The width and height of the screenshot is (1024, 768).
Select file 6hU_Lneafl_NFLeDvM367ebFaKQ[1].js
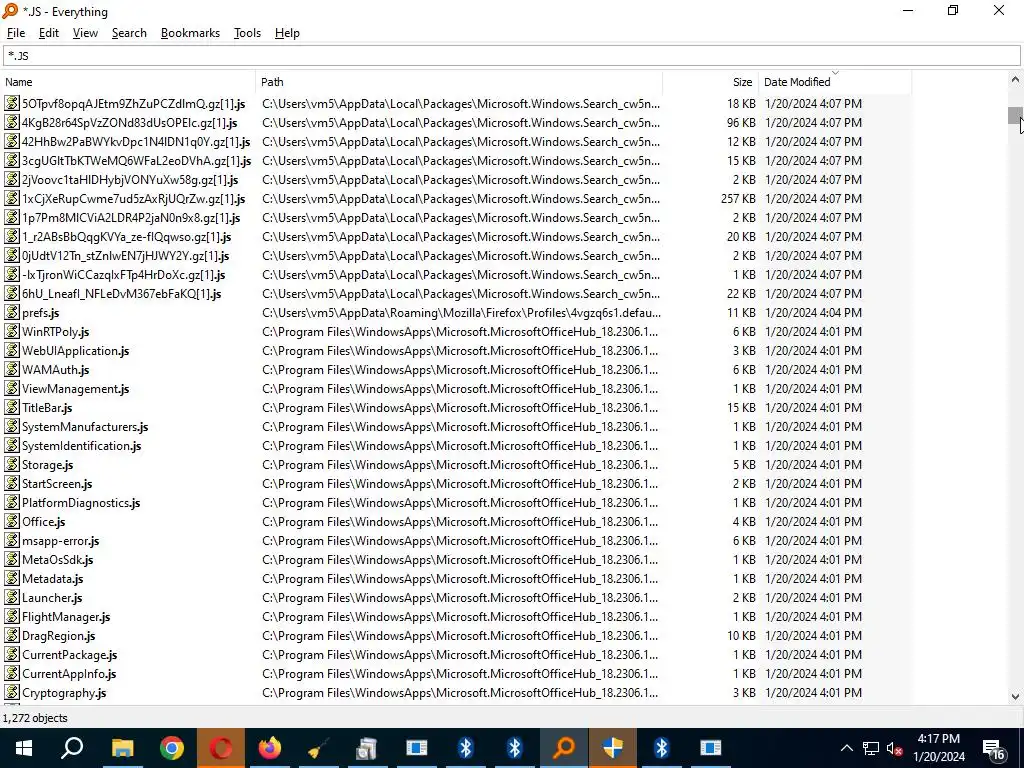tap(121, 294)
